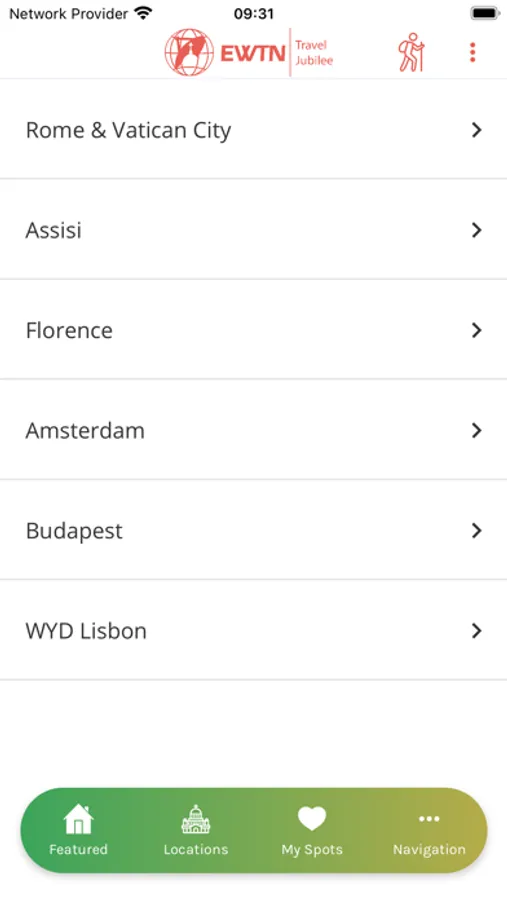The height and width of the screenshot is (900, 507).
Task: Open the WYD Lisbon entry
Action: [x=253, y=630]
